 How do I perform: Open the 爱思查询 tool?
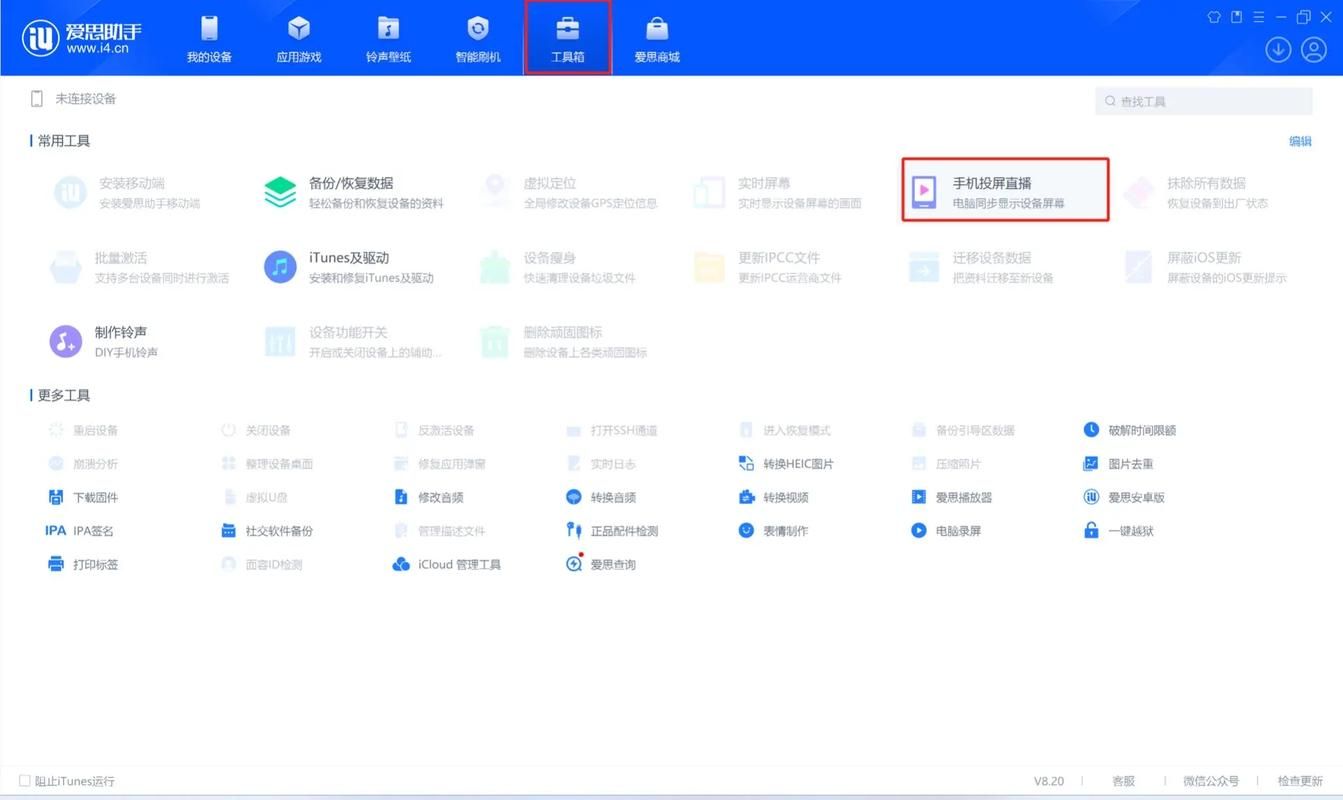coord(601,565)
